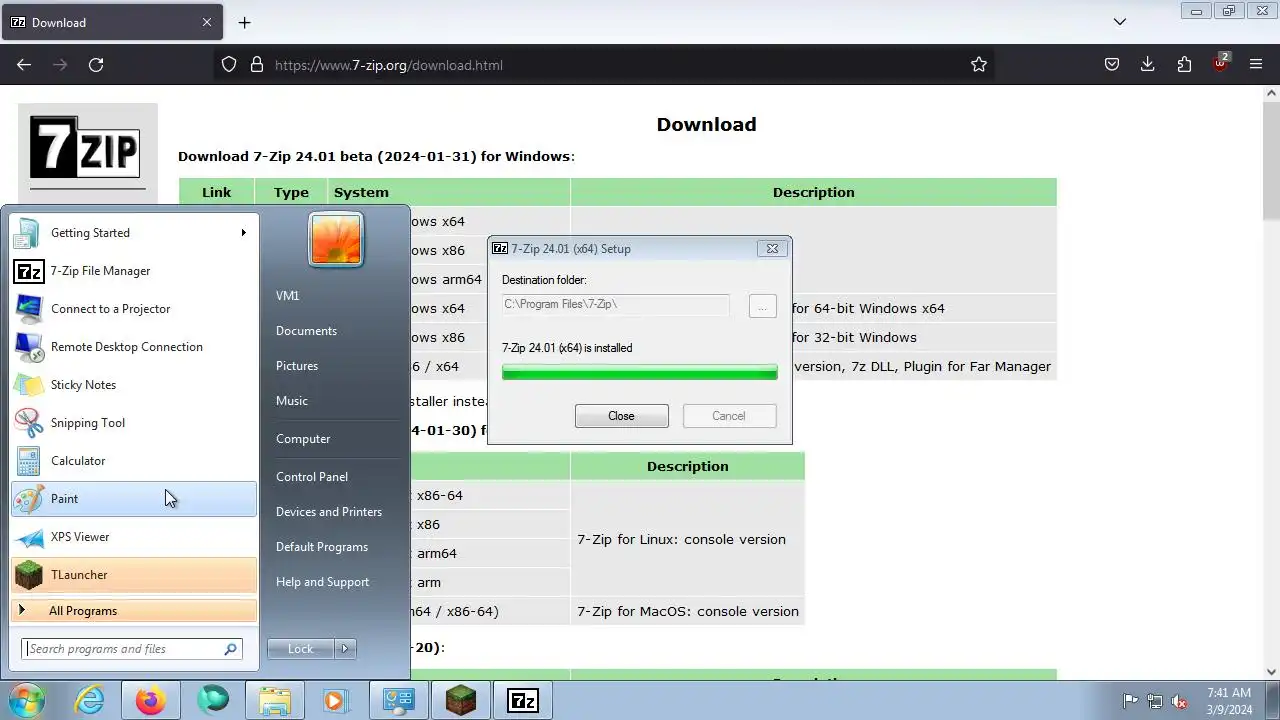Image resolution: width=1280 pixels, height=720 pixels.
Task: Open the list all tabs dropdown
Action: 1120,22
